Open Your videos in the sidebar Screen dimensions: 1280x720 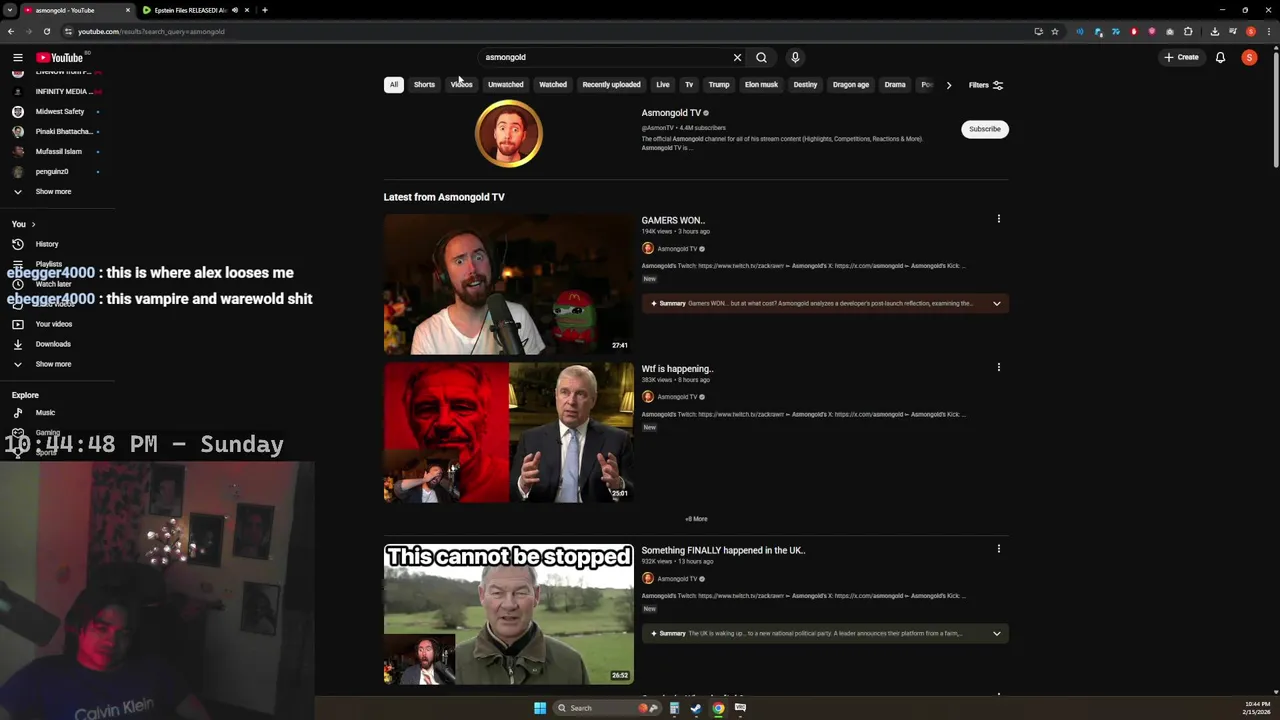(54, 324)
